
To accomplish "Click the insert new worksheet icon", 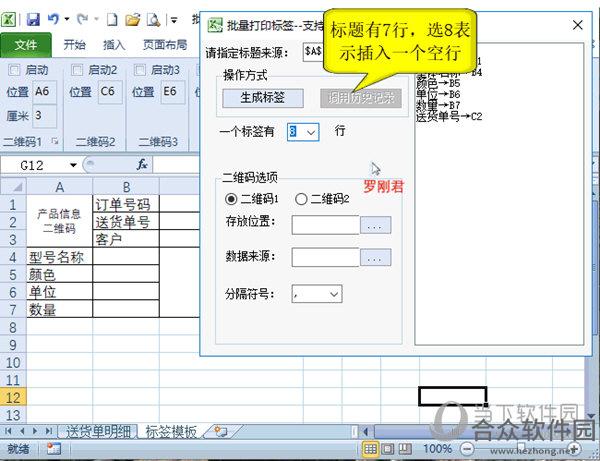I will tap(221, 432).
